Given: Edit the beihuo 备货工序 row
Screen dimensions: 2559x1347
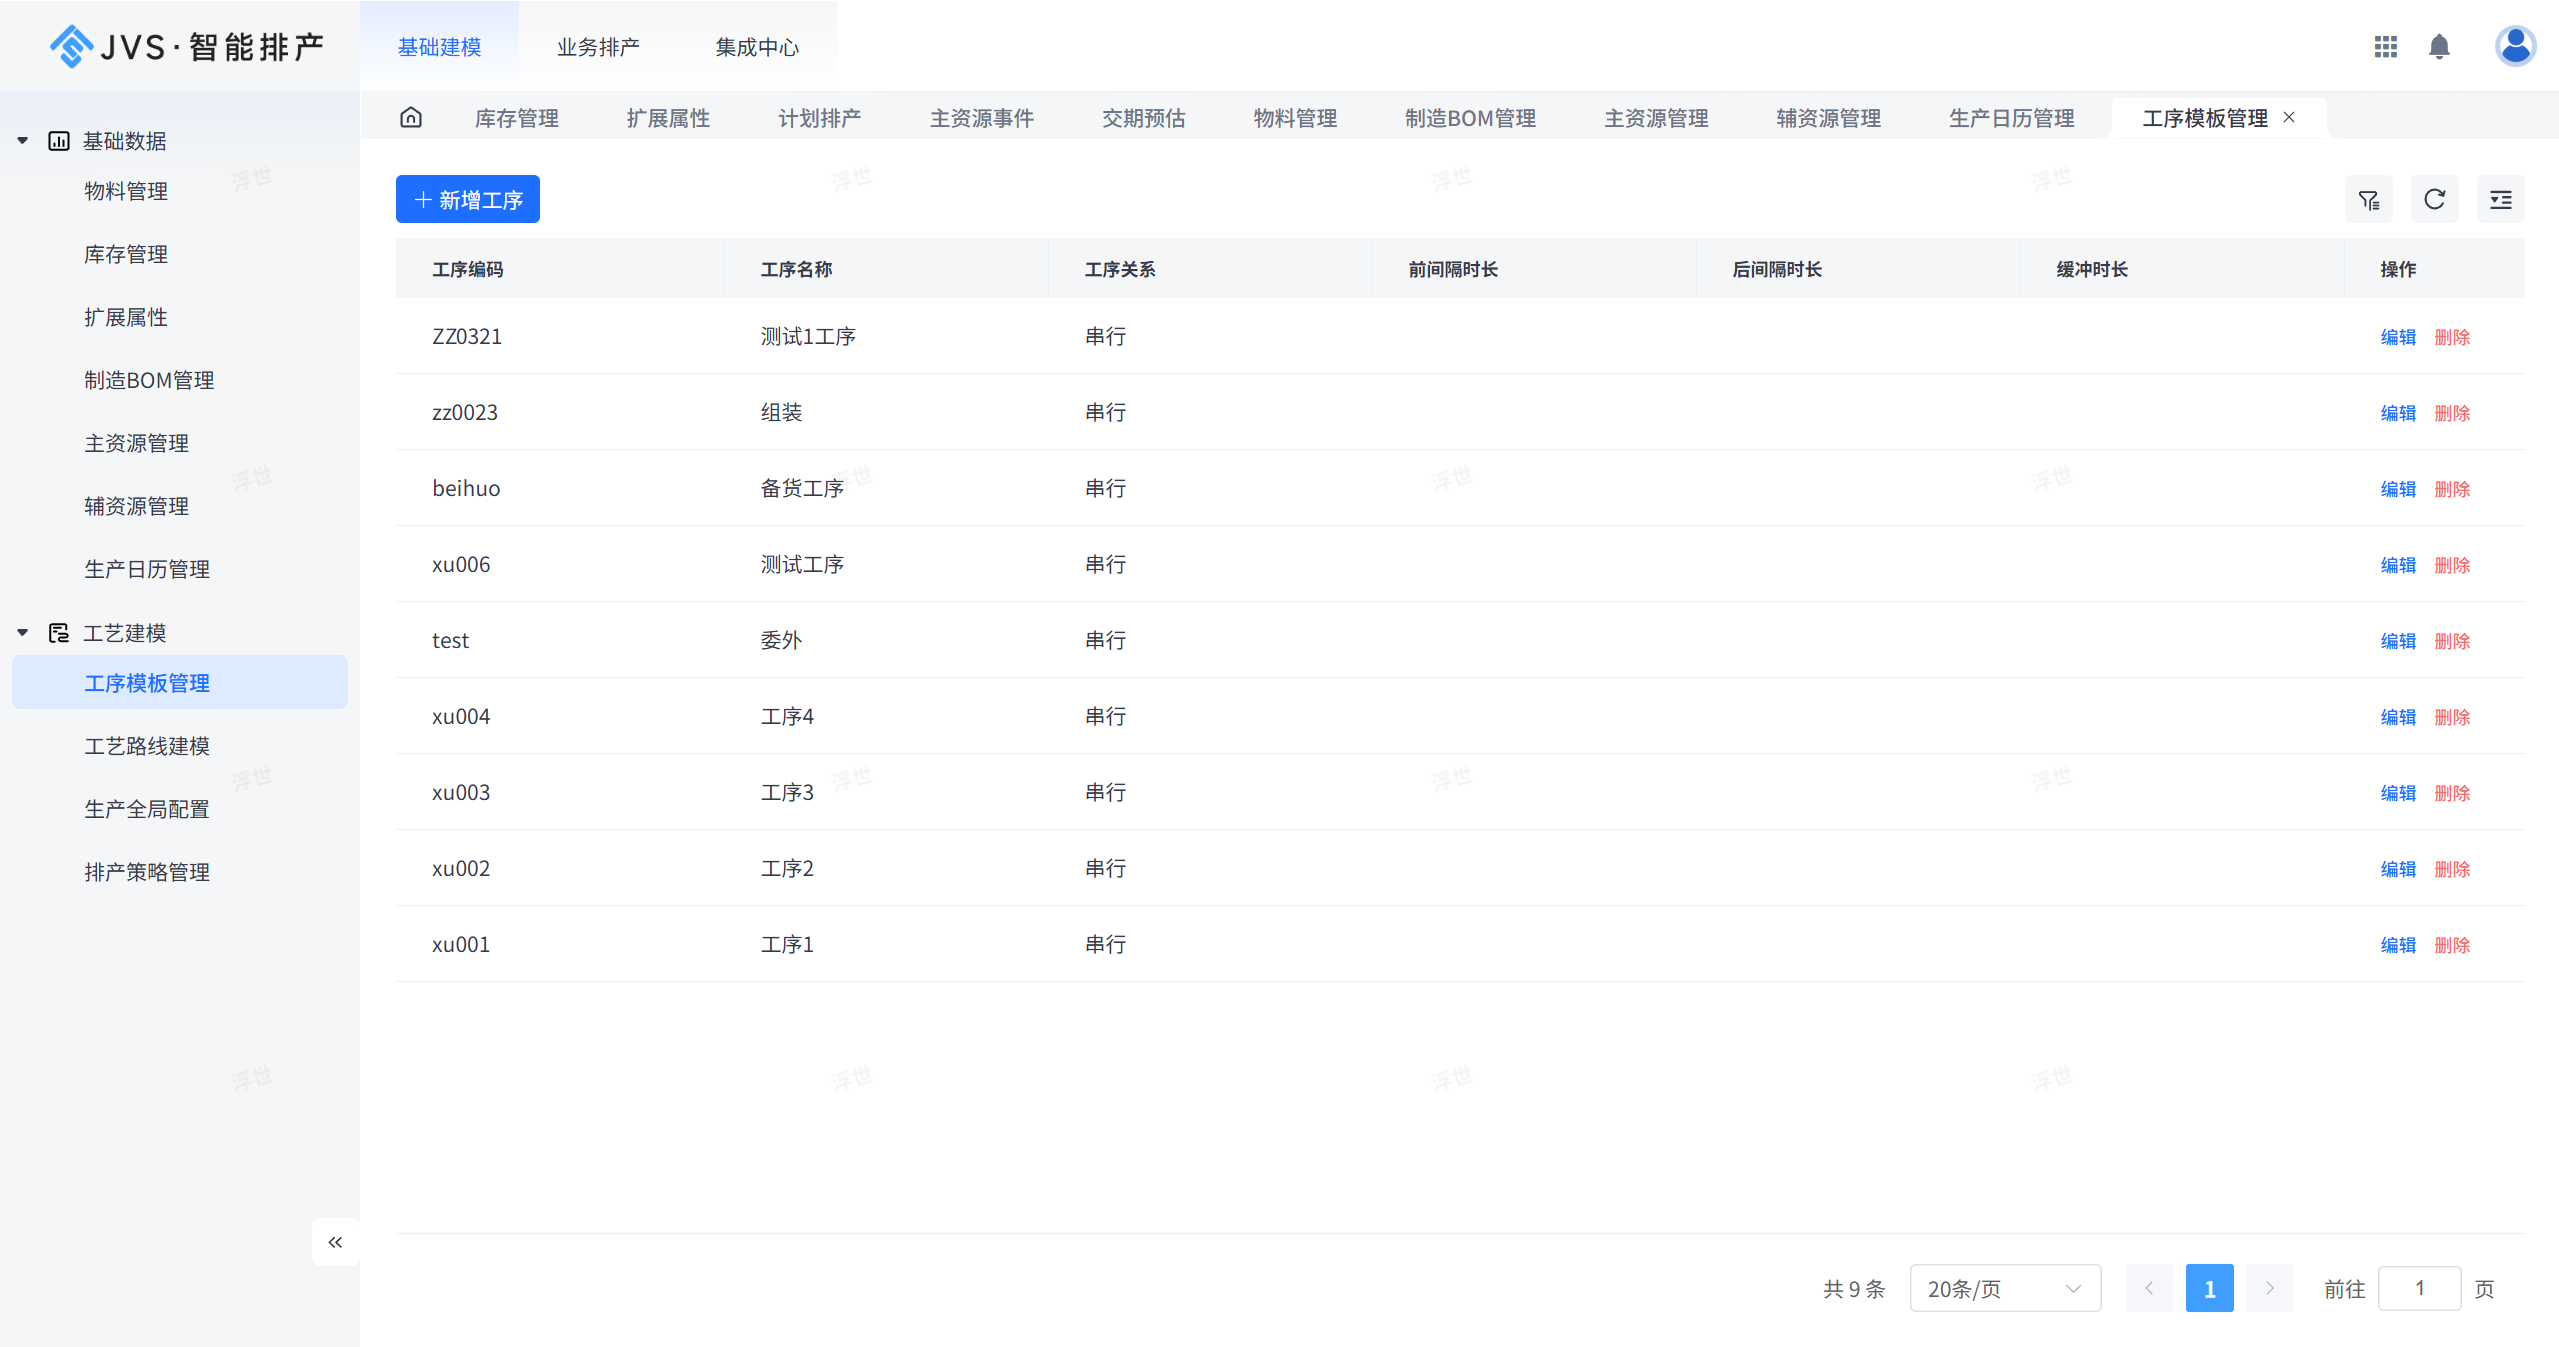Looking at the screenshot, I should pos(2397,489).
